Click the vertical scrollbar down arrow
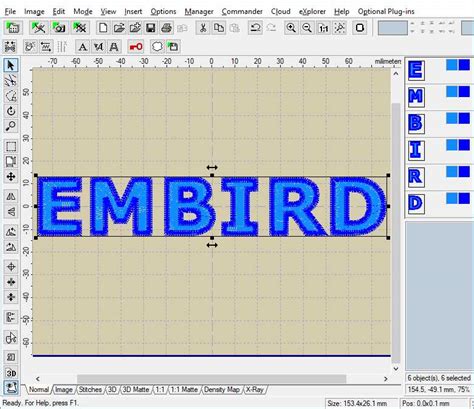 coord(396,369)
